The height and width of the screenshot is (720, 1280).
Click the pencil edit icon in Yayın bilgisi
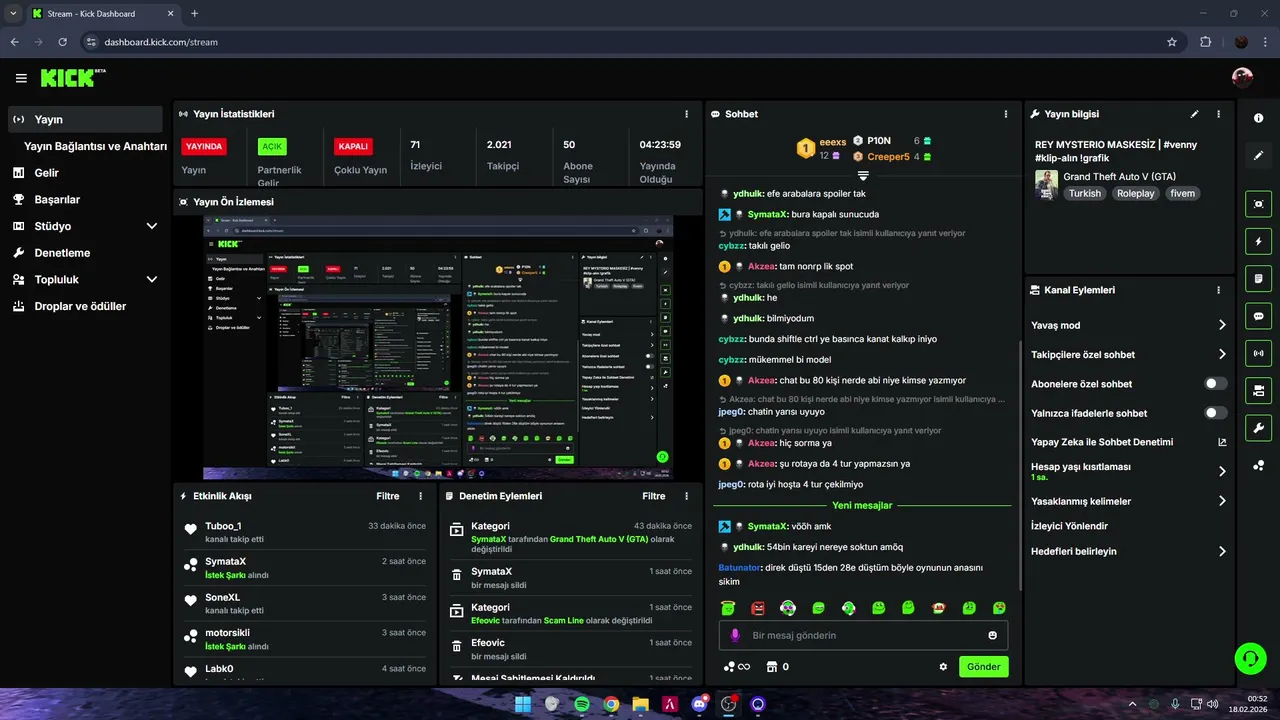pos(1195,114)
